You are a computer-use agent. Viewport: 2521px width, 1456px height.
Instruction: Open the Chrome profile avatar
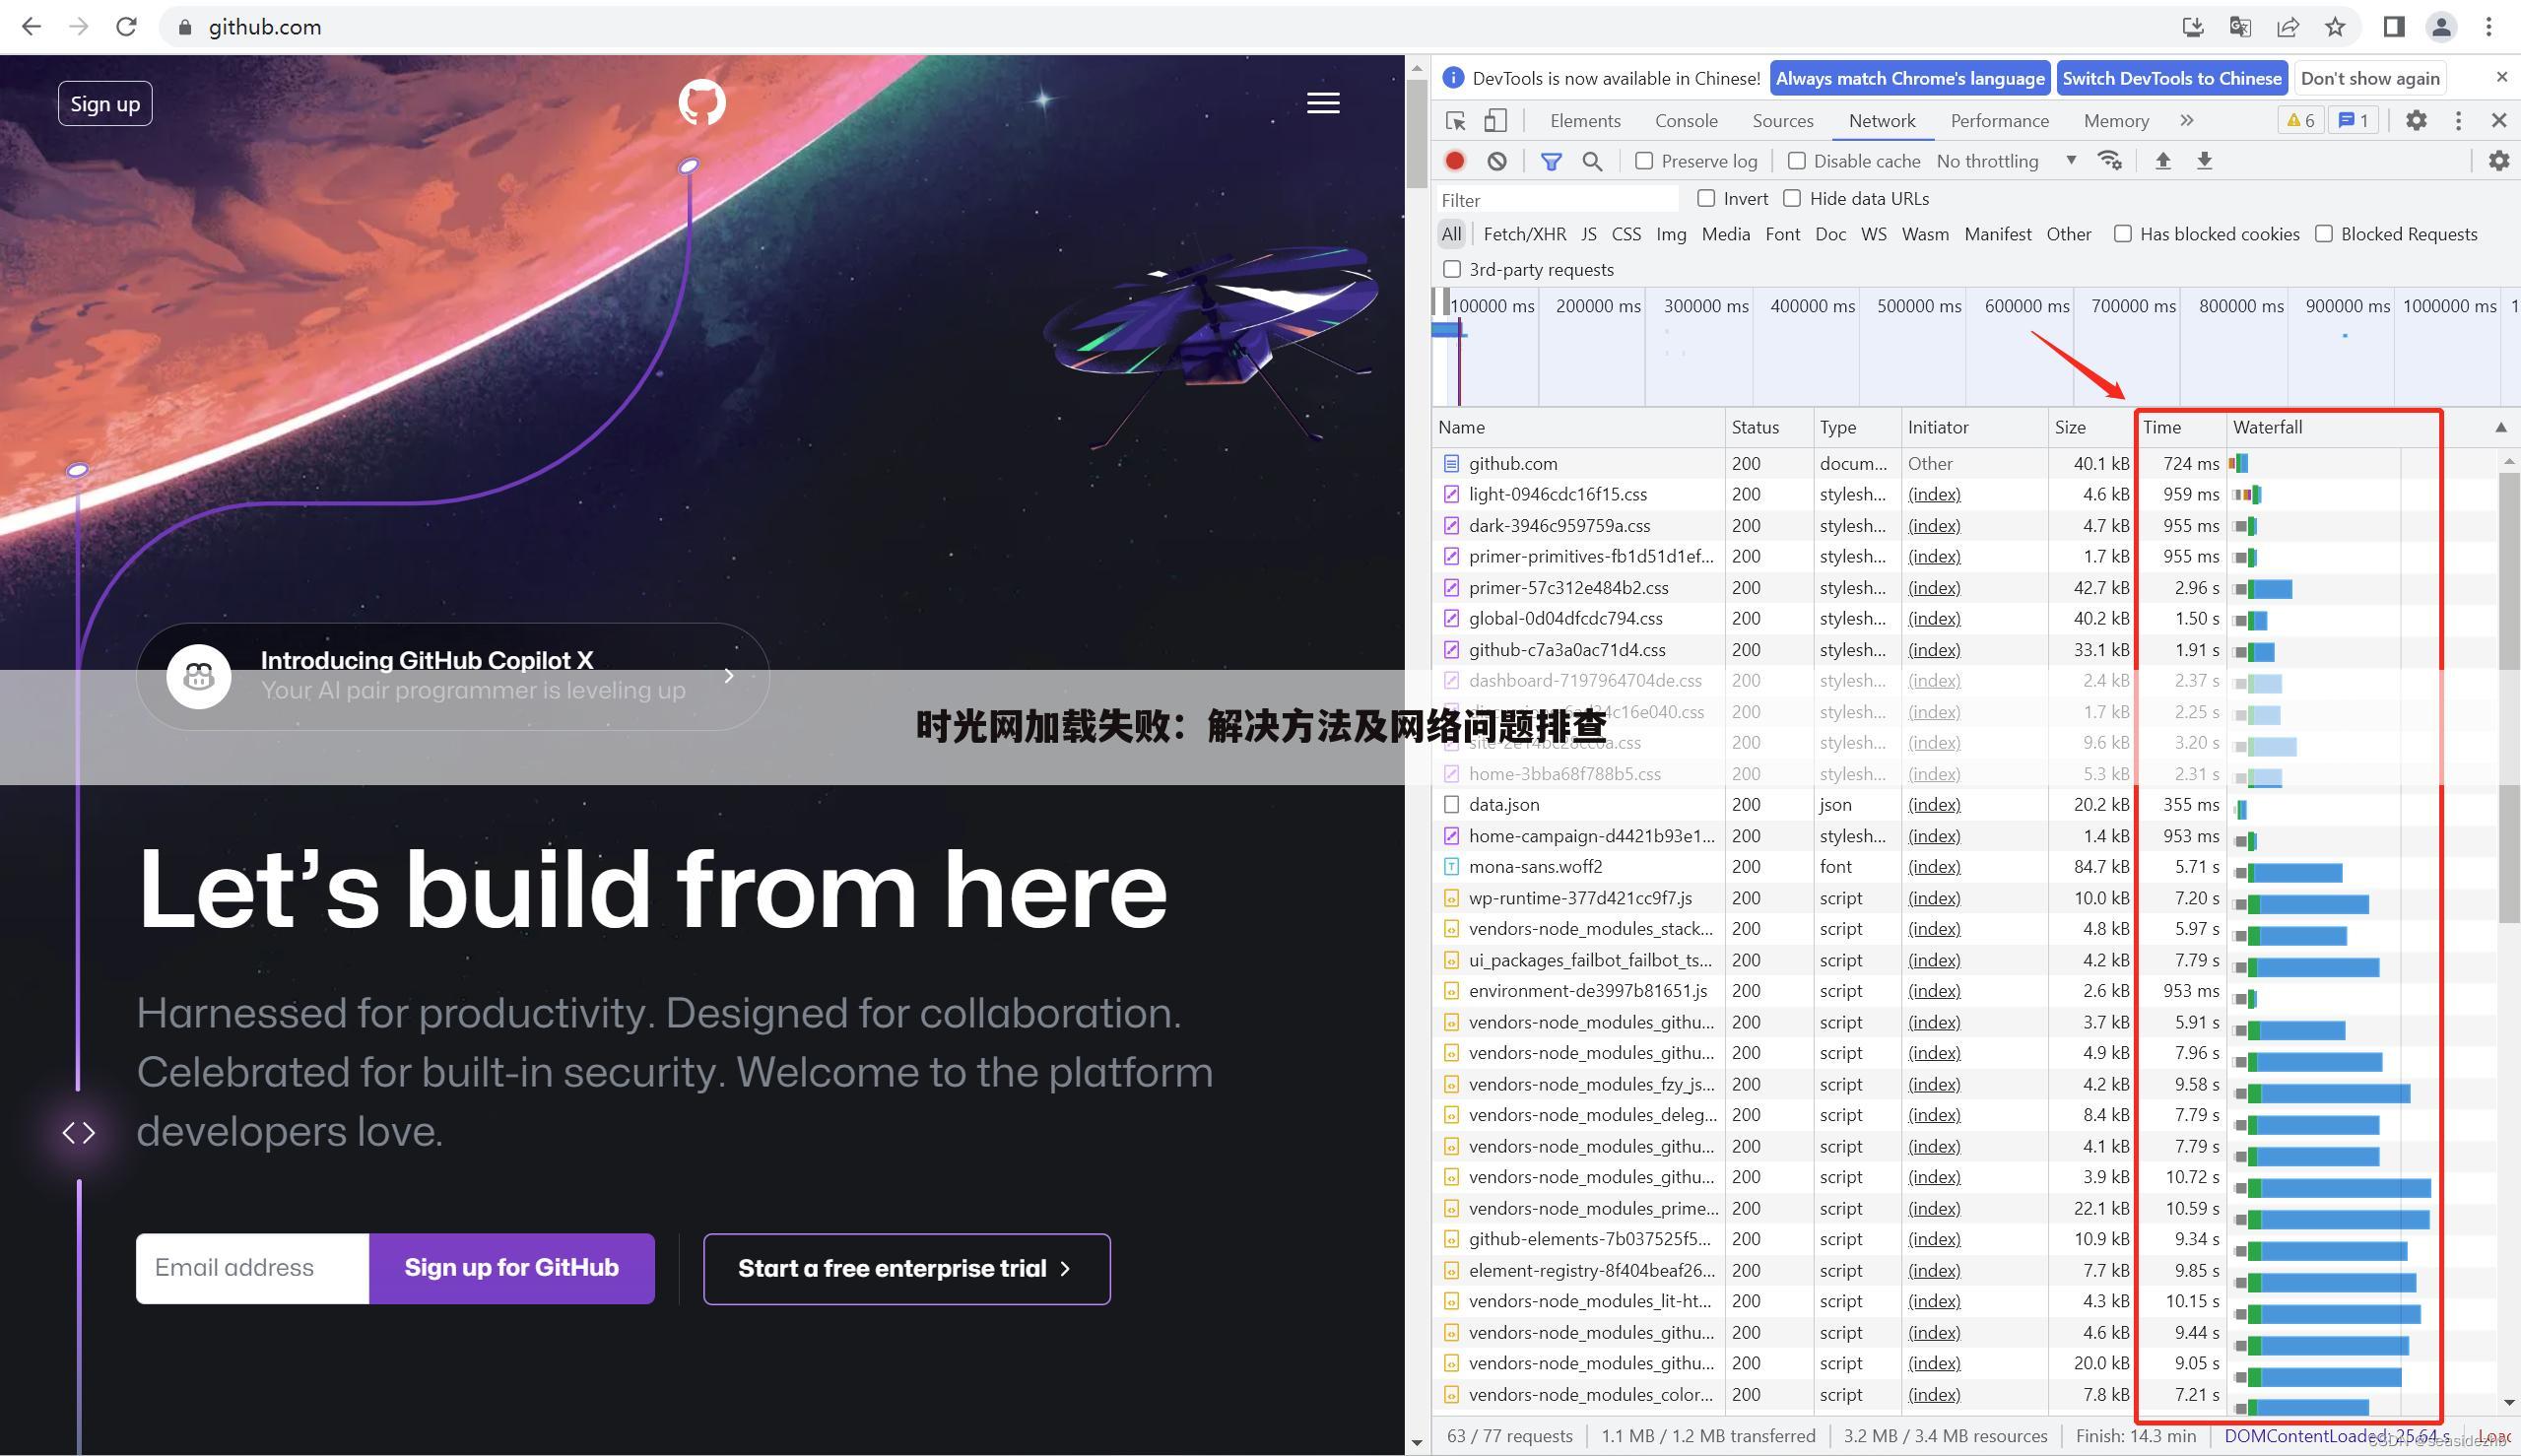(2441, 27)
